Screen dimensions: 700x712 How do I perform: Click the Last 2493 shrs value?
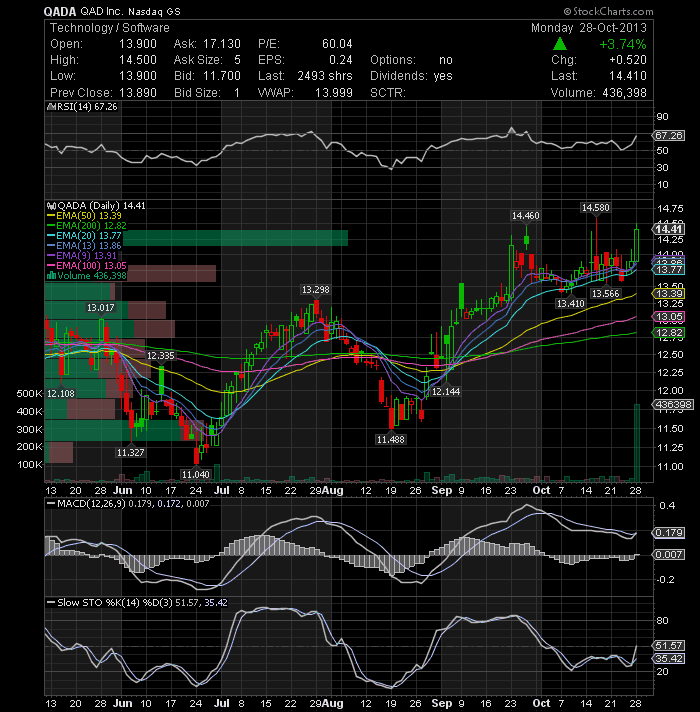(x=325, y=76)
